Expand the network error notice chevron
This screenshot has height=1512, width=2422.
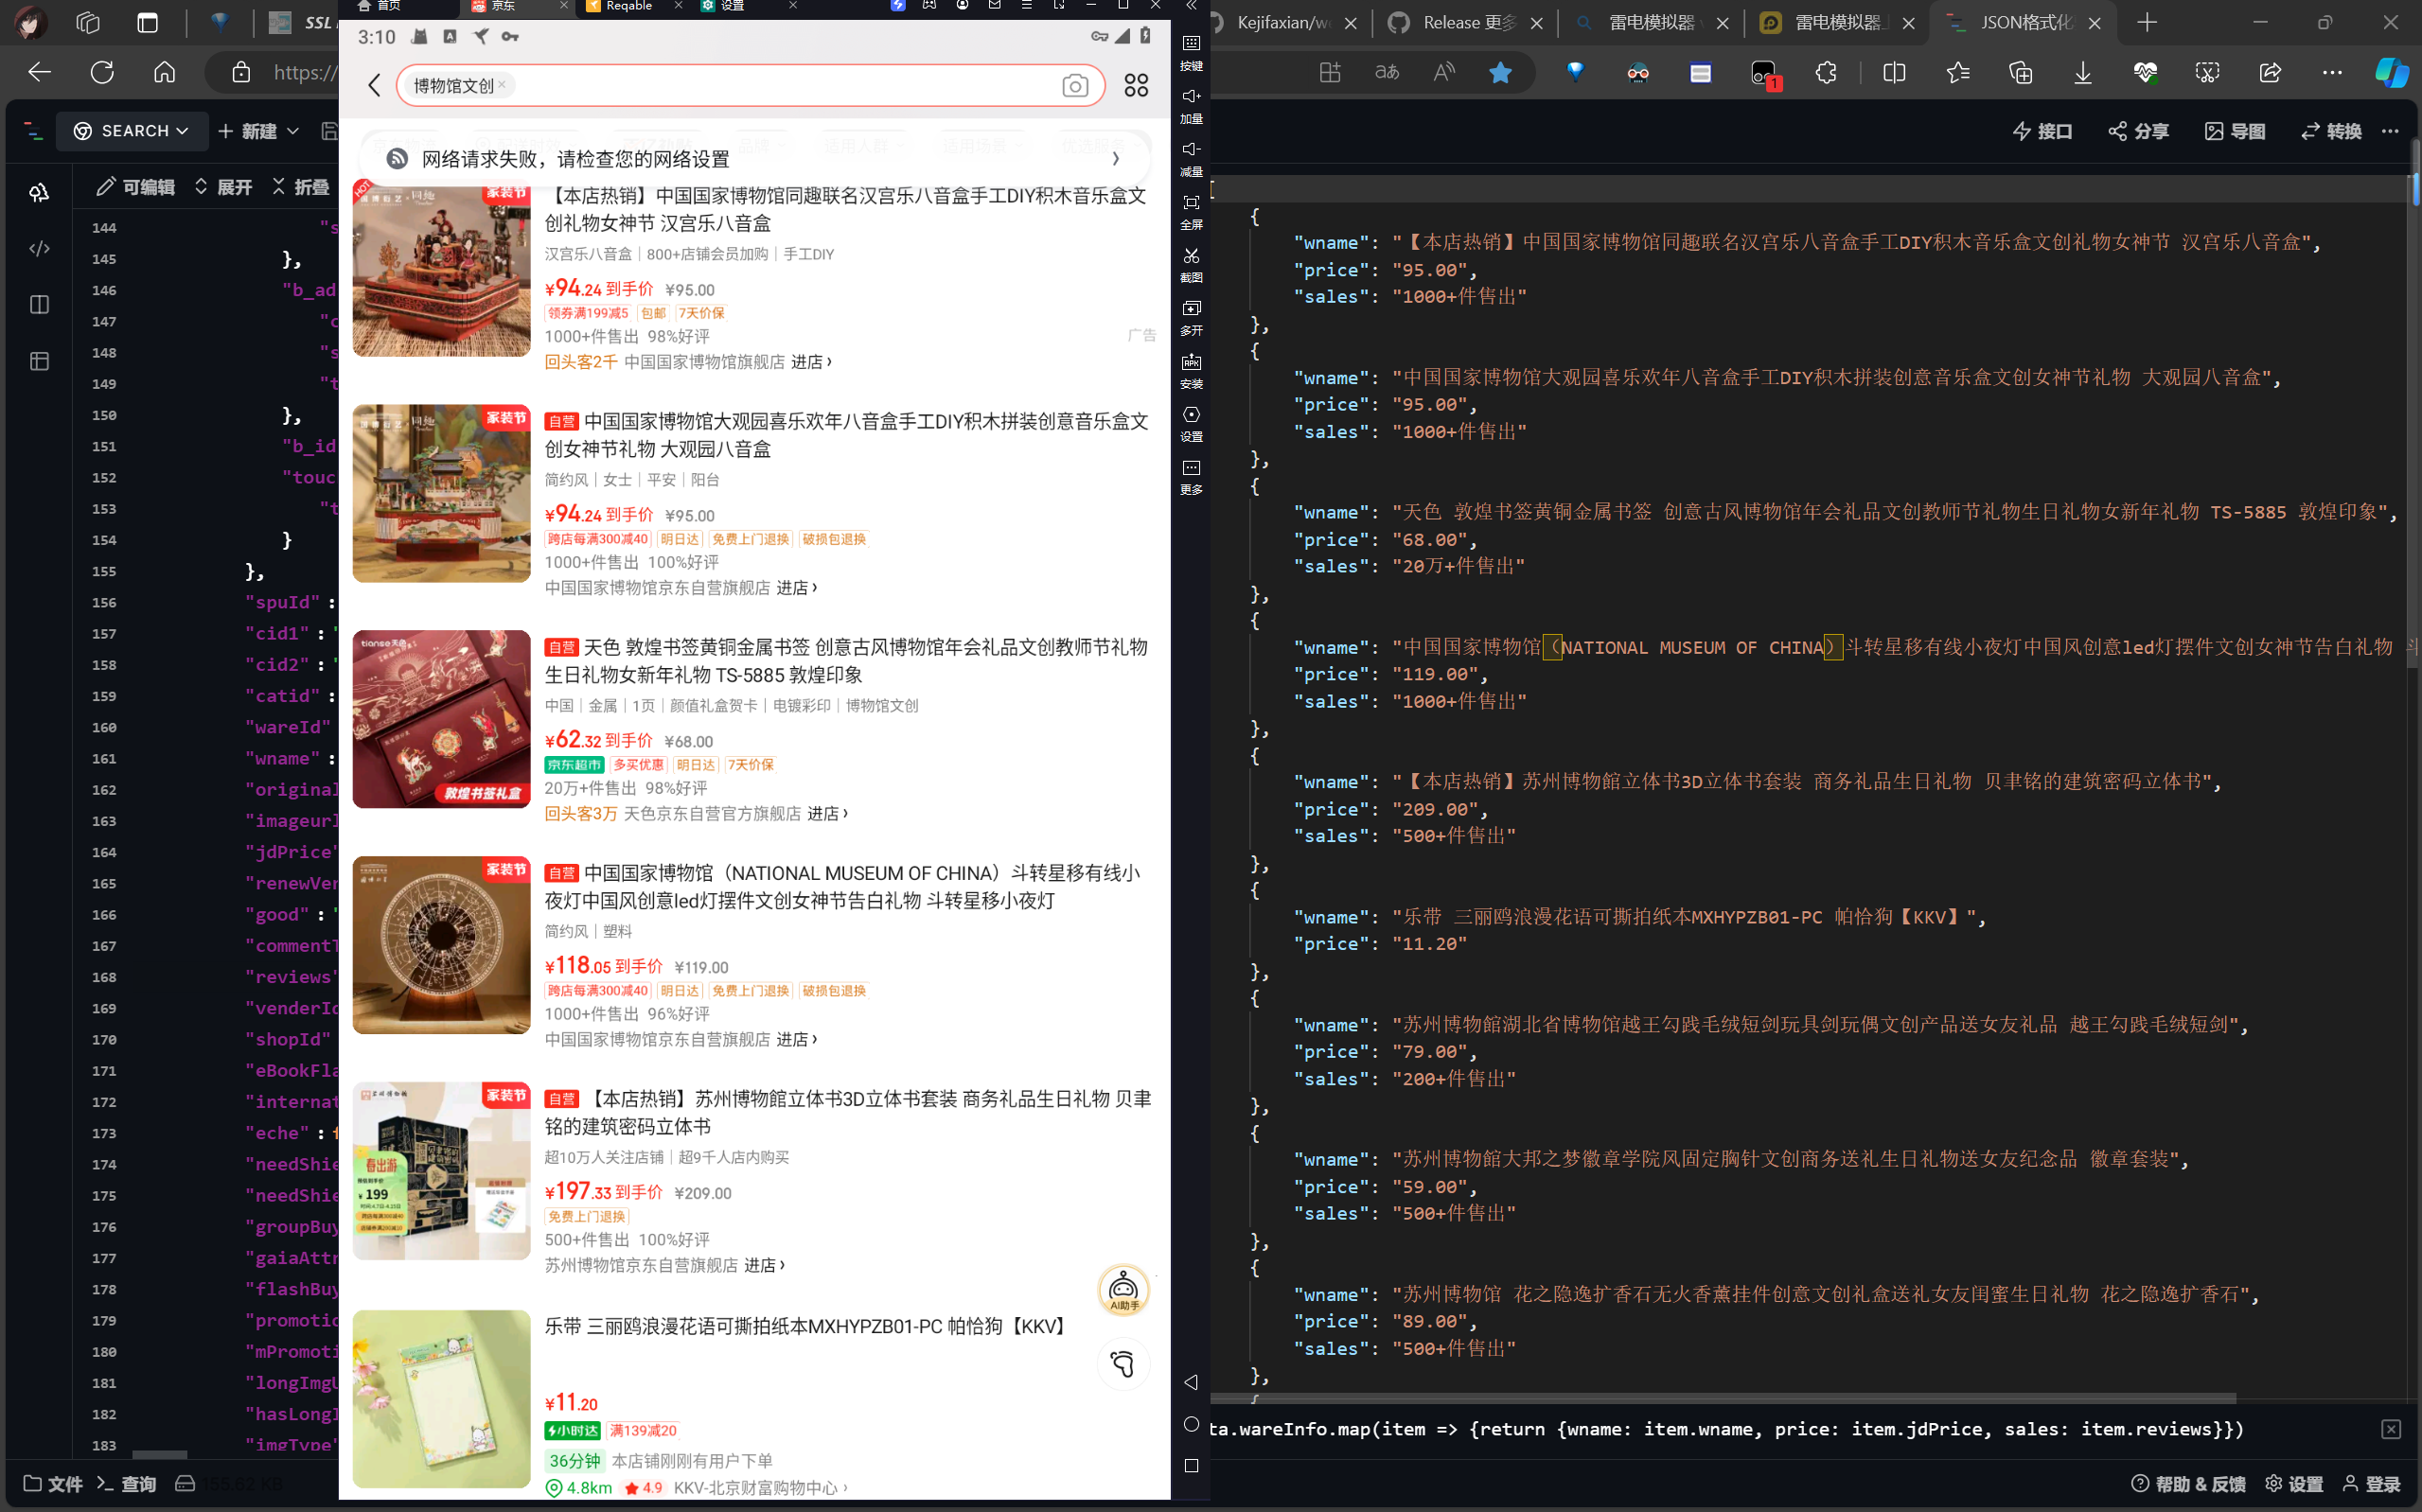1116,159
